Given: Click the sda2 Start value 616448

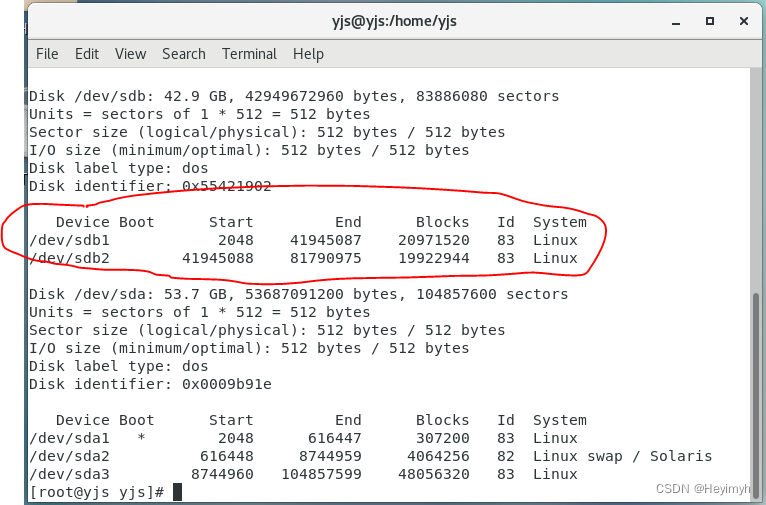Looking at the screenshot, I should click(x=227, y=456).
